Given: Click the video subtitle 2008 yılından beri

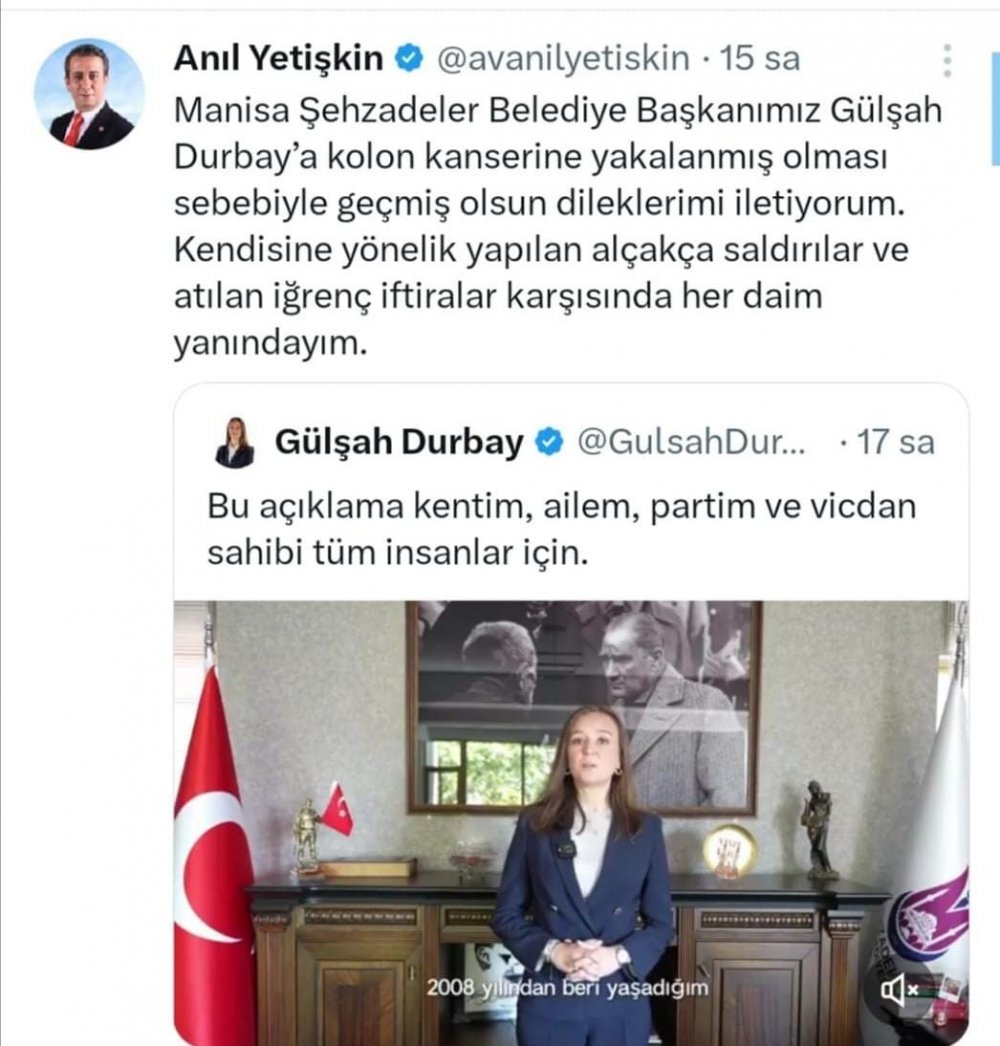Looking at the screenshot, I should (x=567, y=987).
